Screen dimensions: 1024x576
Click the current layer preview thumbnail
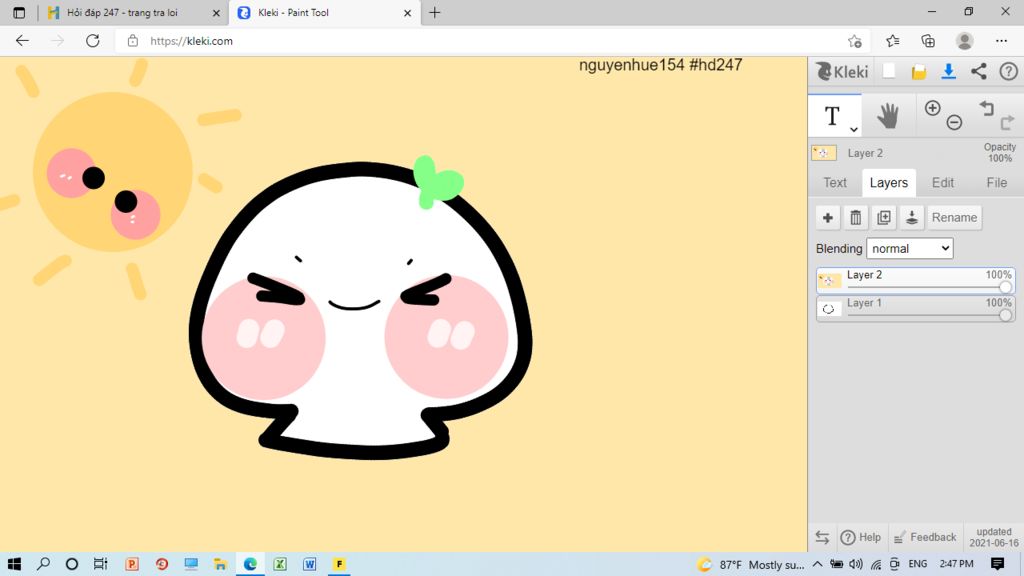tap(824, 153)
